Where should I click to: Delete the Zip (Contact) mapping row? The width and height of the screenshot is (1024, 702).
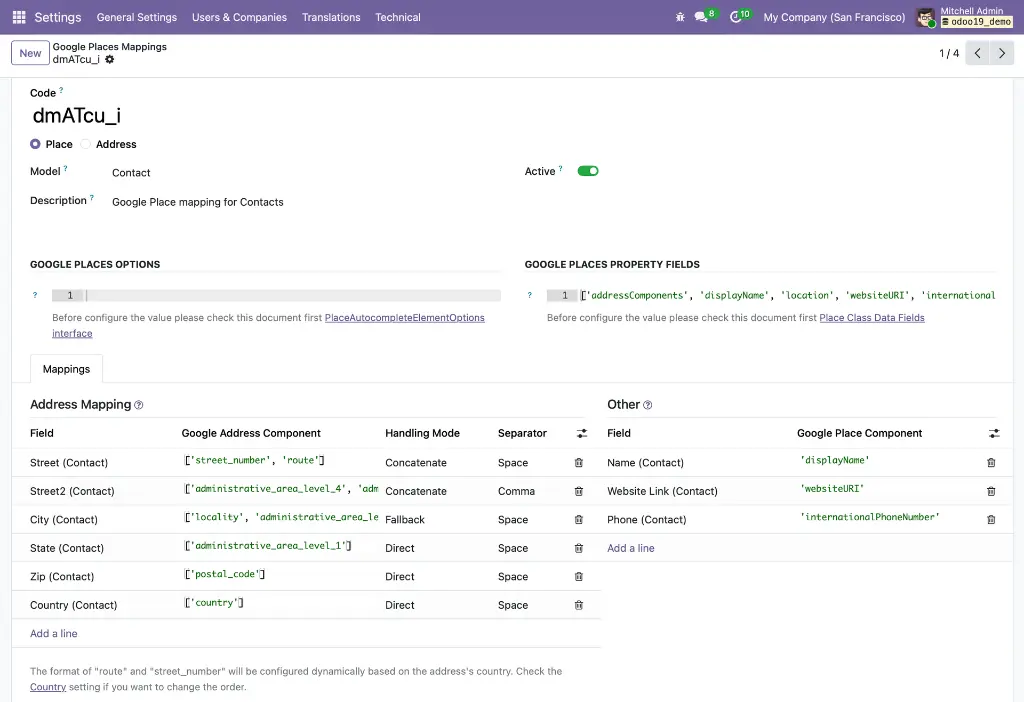click(x=579, y=577)
